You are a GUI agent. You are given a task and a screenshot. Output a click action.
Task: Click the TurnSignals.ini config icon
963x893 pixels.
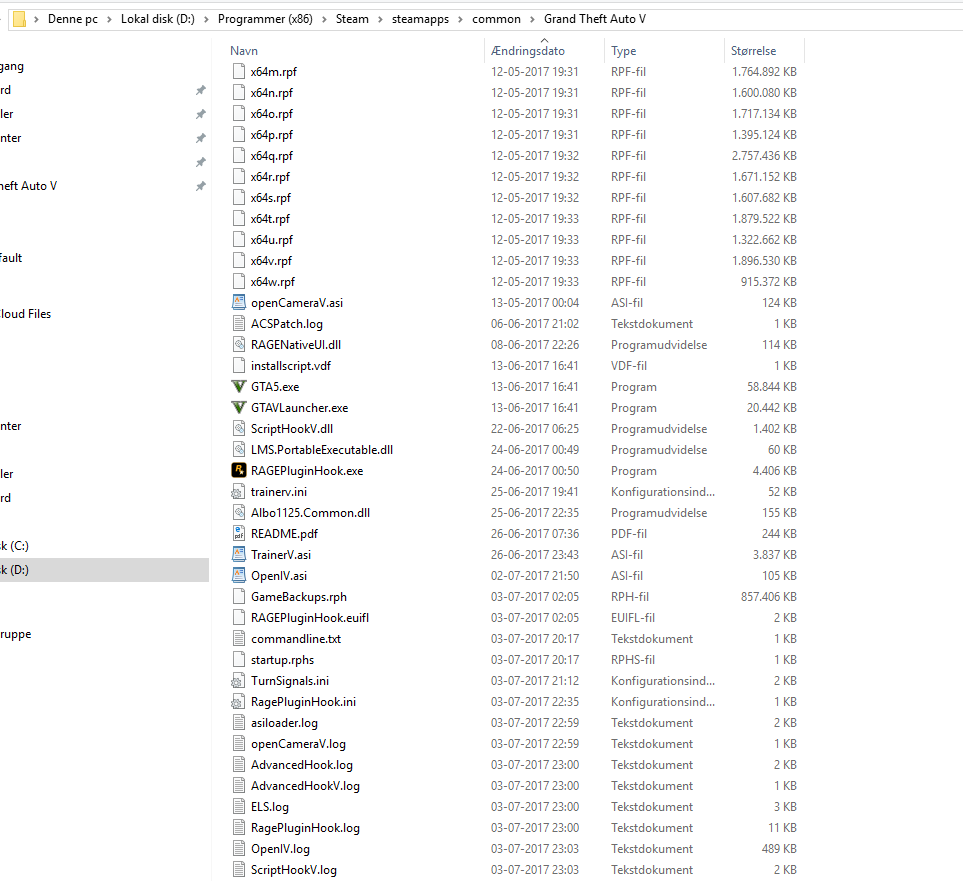238,680
